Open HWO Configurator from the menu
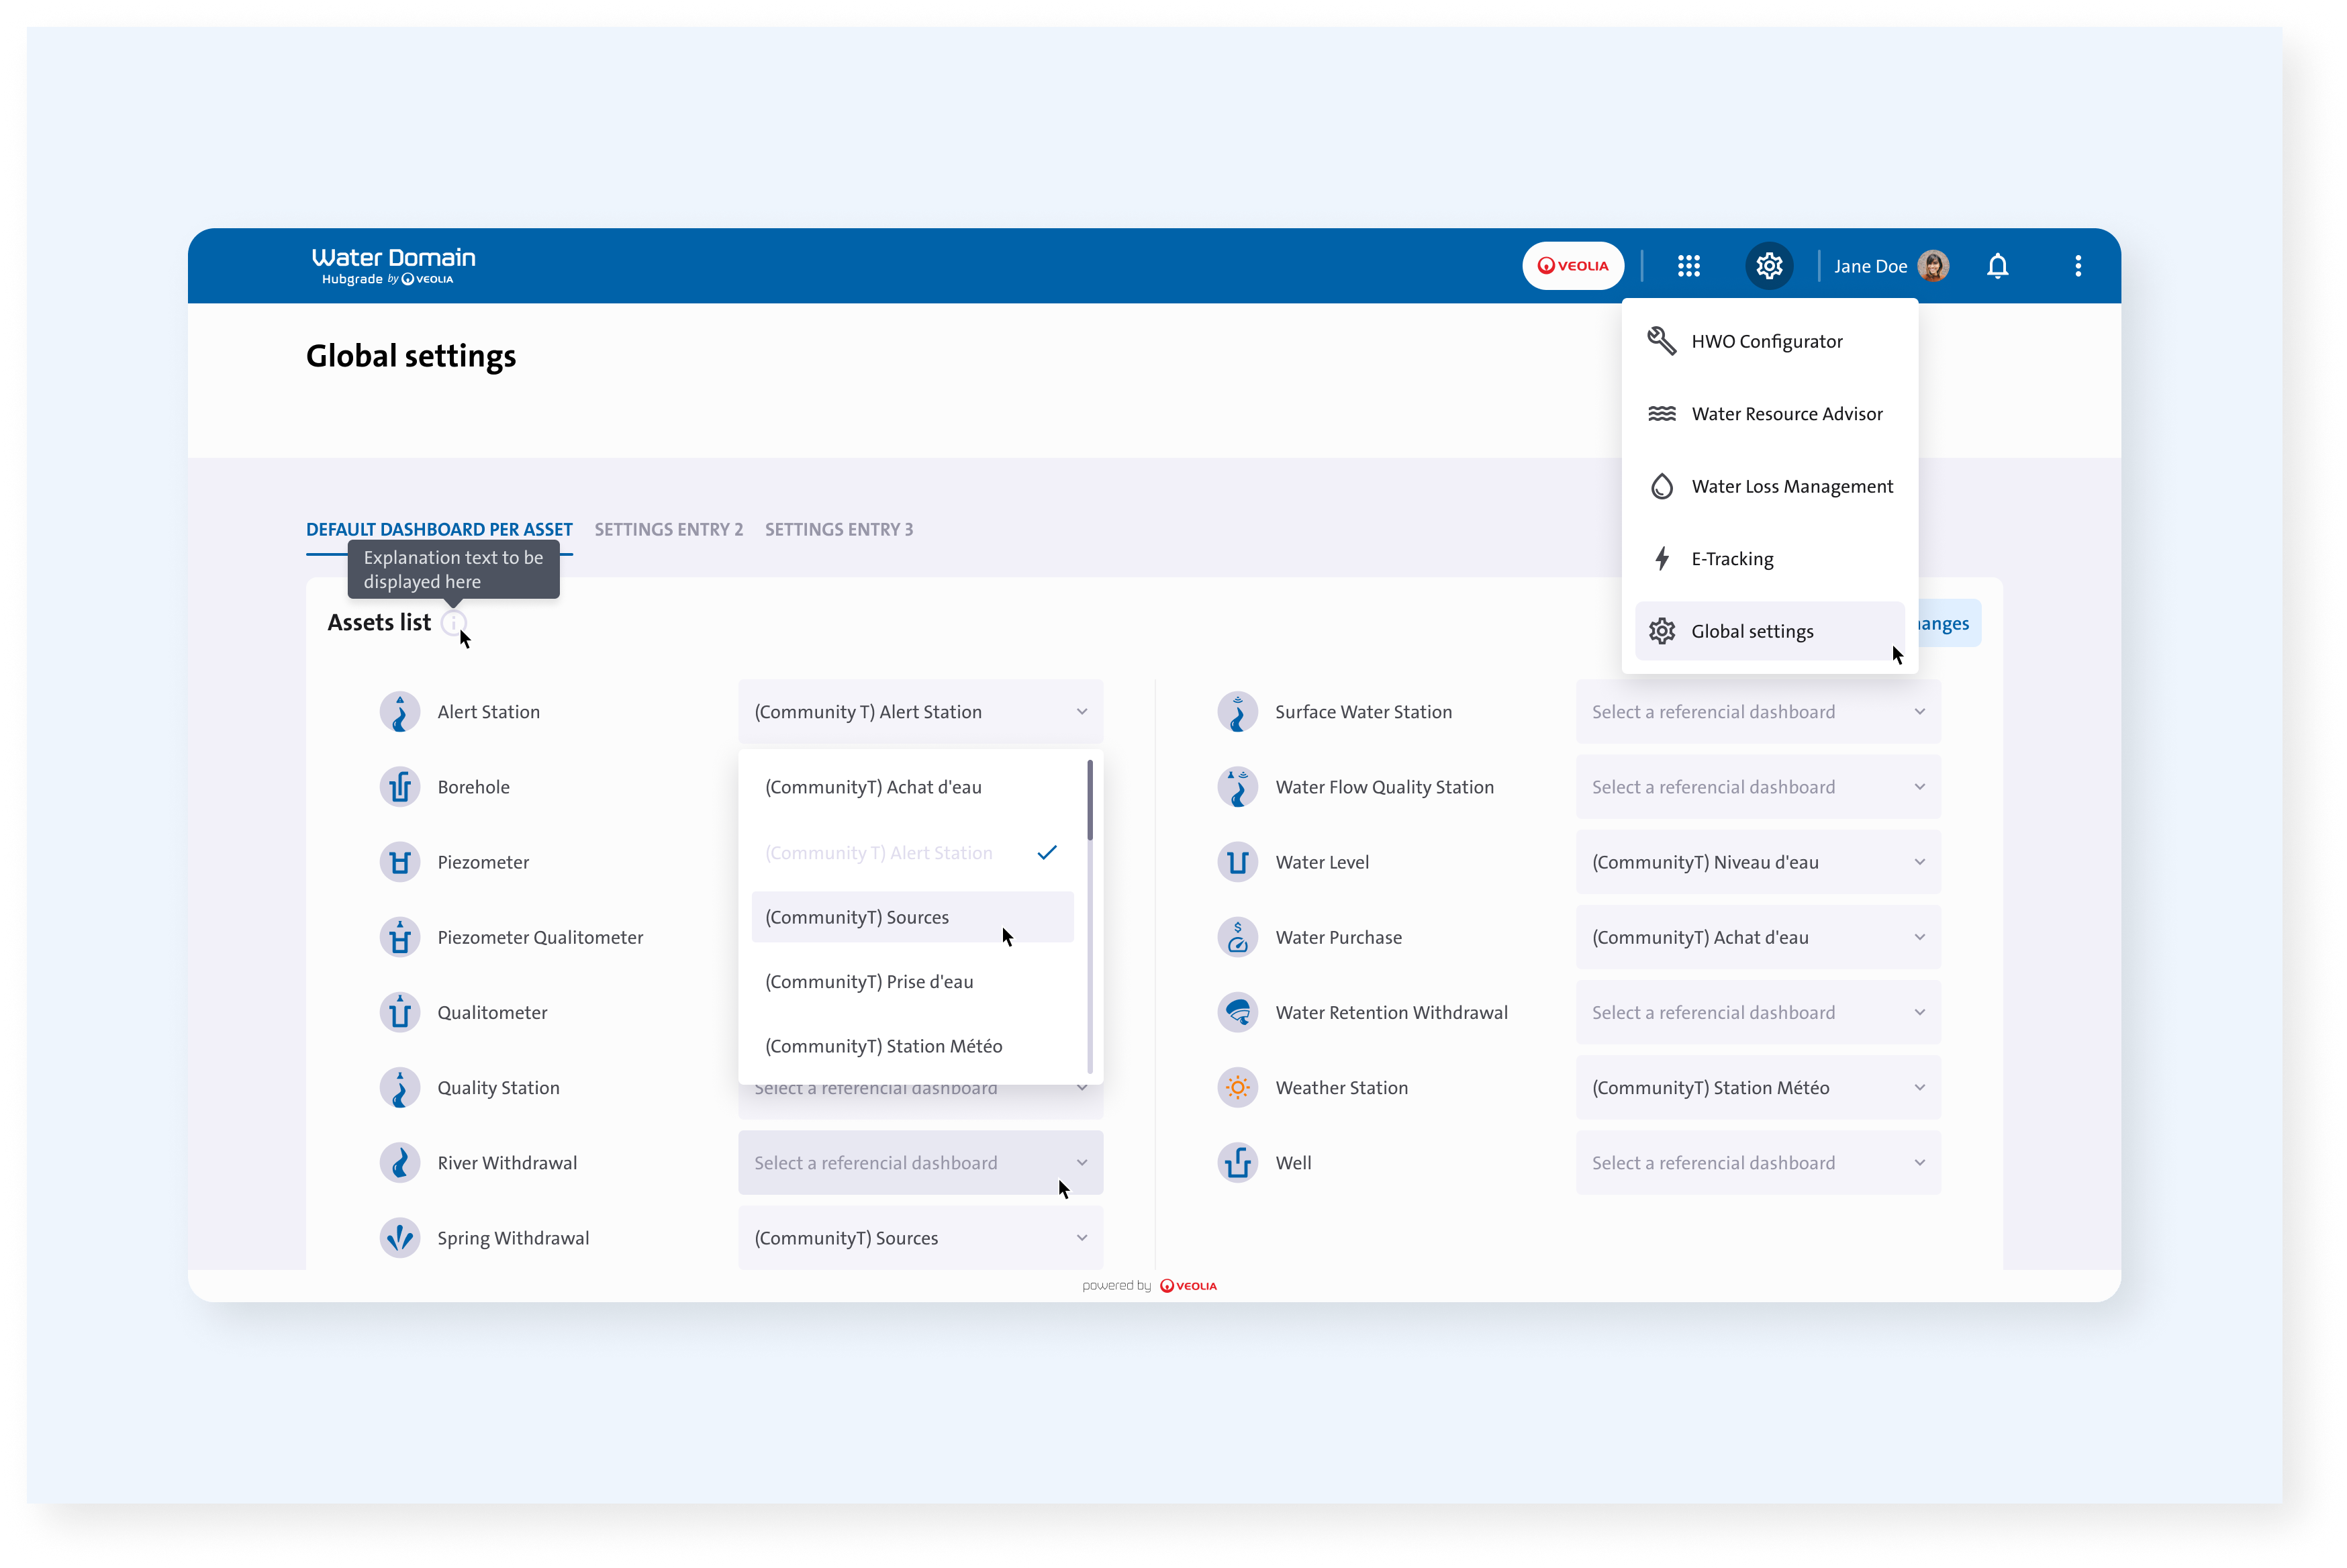2347x1568 pixels. (x=1769, y=341)
